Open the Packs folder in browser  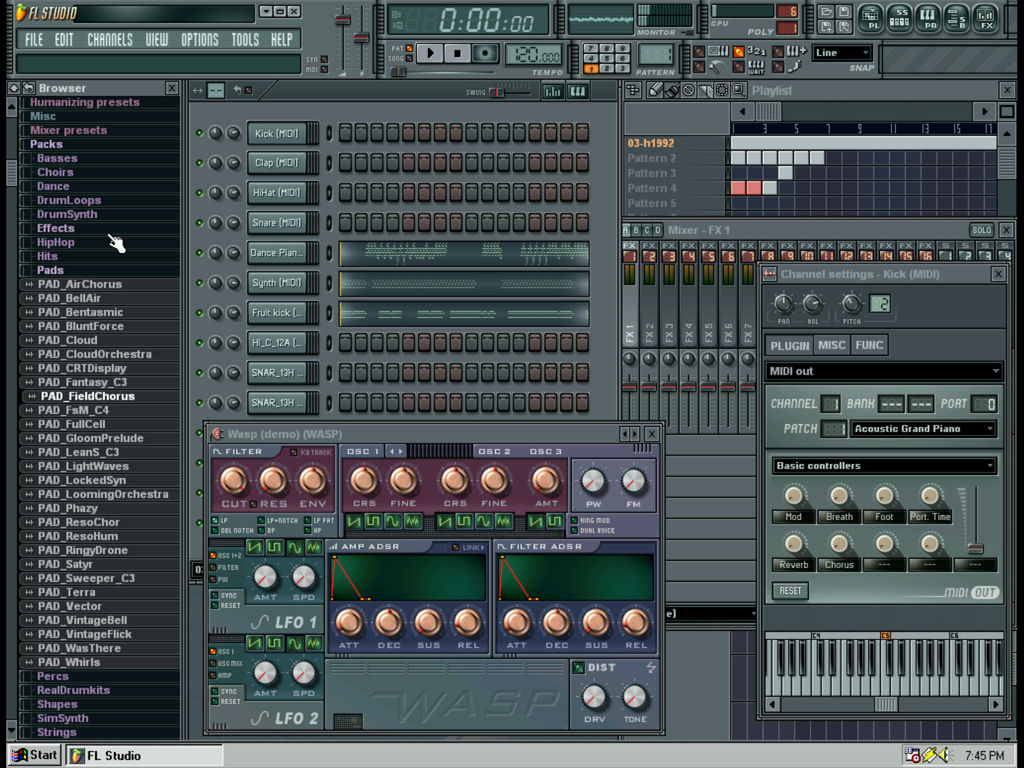(x=46, y=144)
